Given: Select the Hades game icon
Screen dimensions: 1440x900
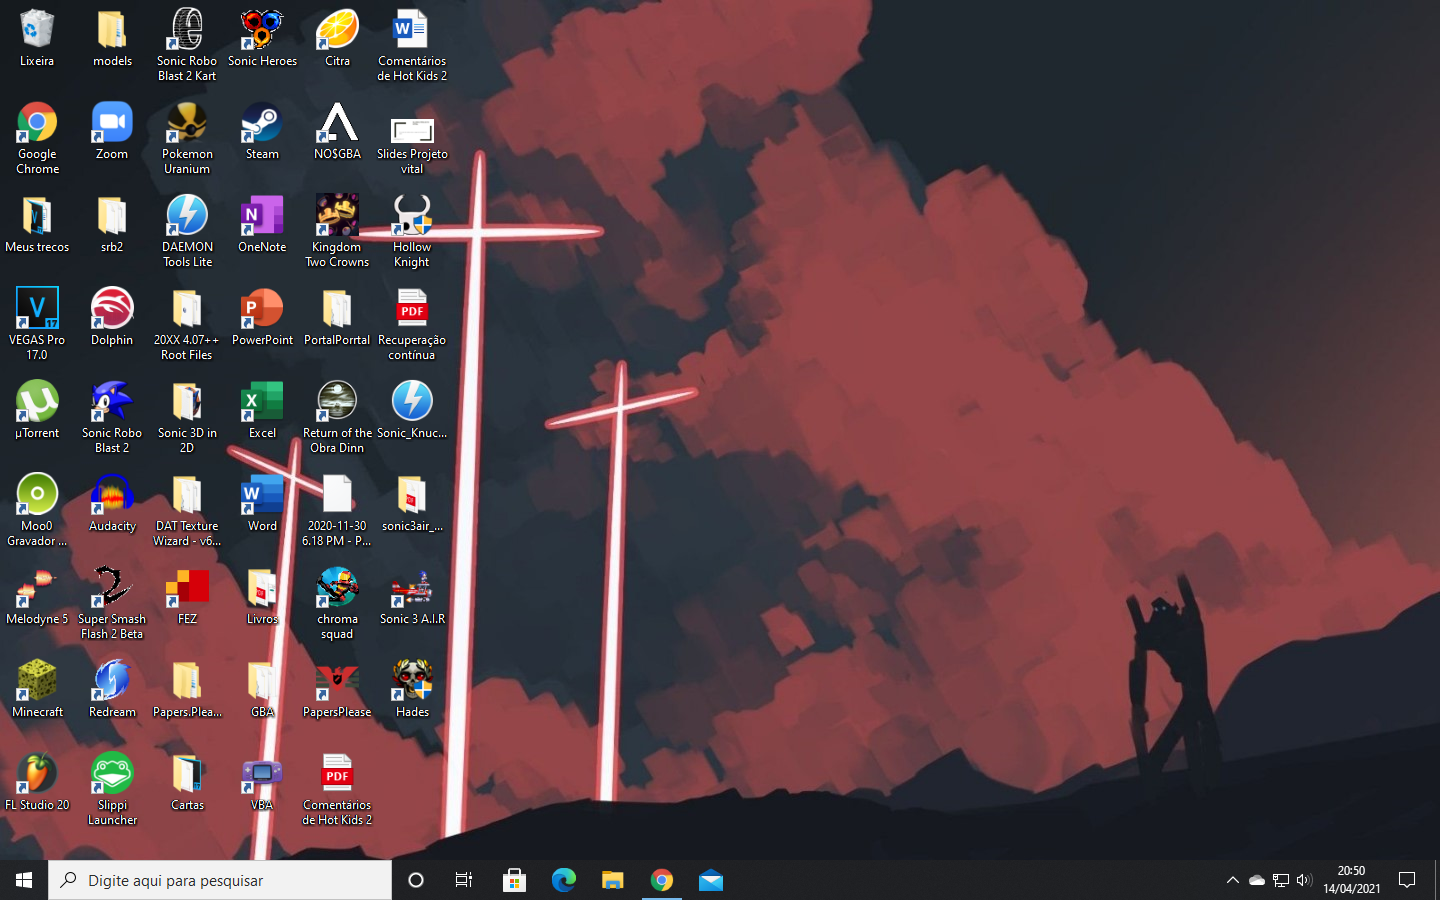Looking at the screenshot, I should (412, 689).
